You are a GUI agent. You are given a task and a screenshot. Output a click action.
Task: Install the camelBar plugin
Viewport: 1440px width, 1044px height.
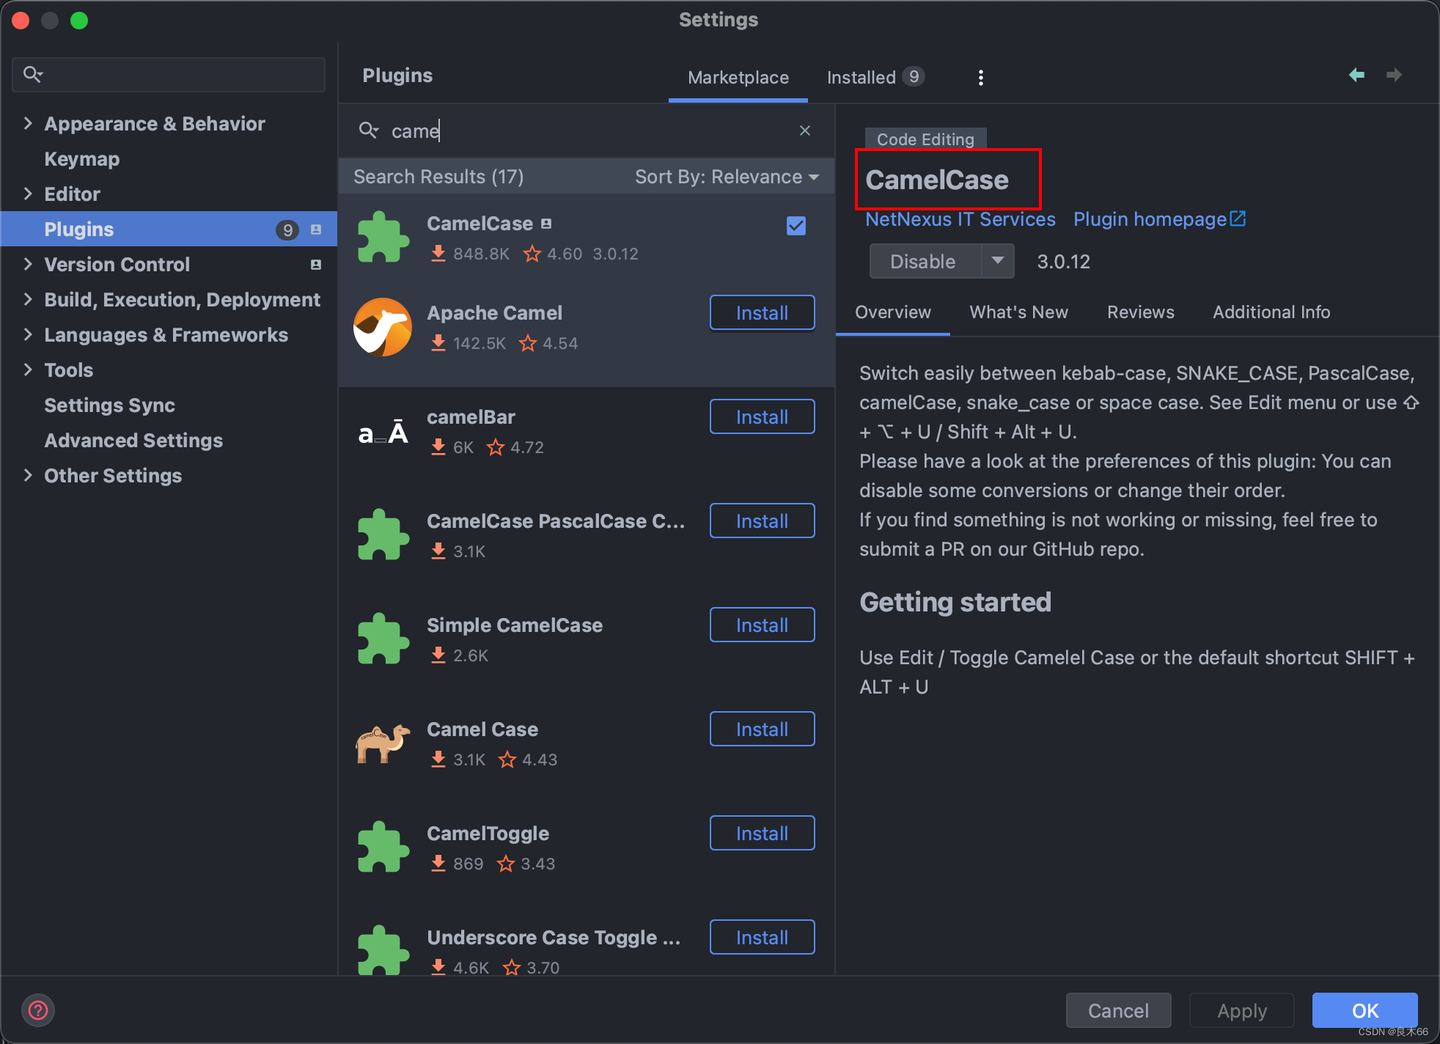point(762,417)
